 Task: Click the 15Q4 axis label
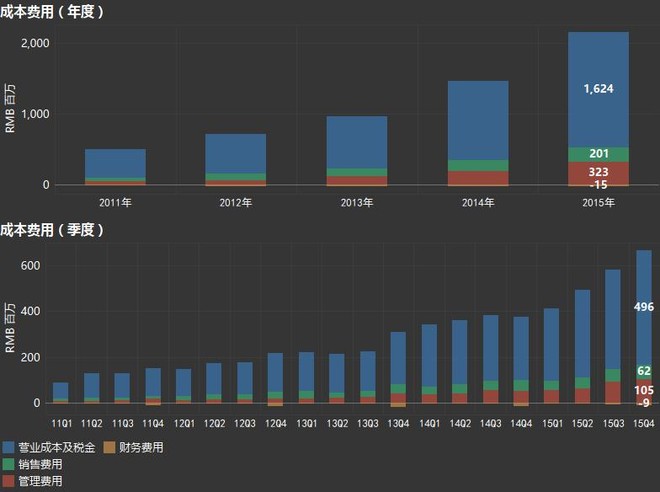[644, 423]
